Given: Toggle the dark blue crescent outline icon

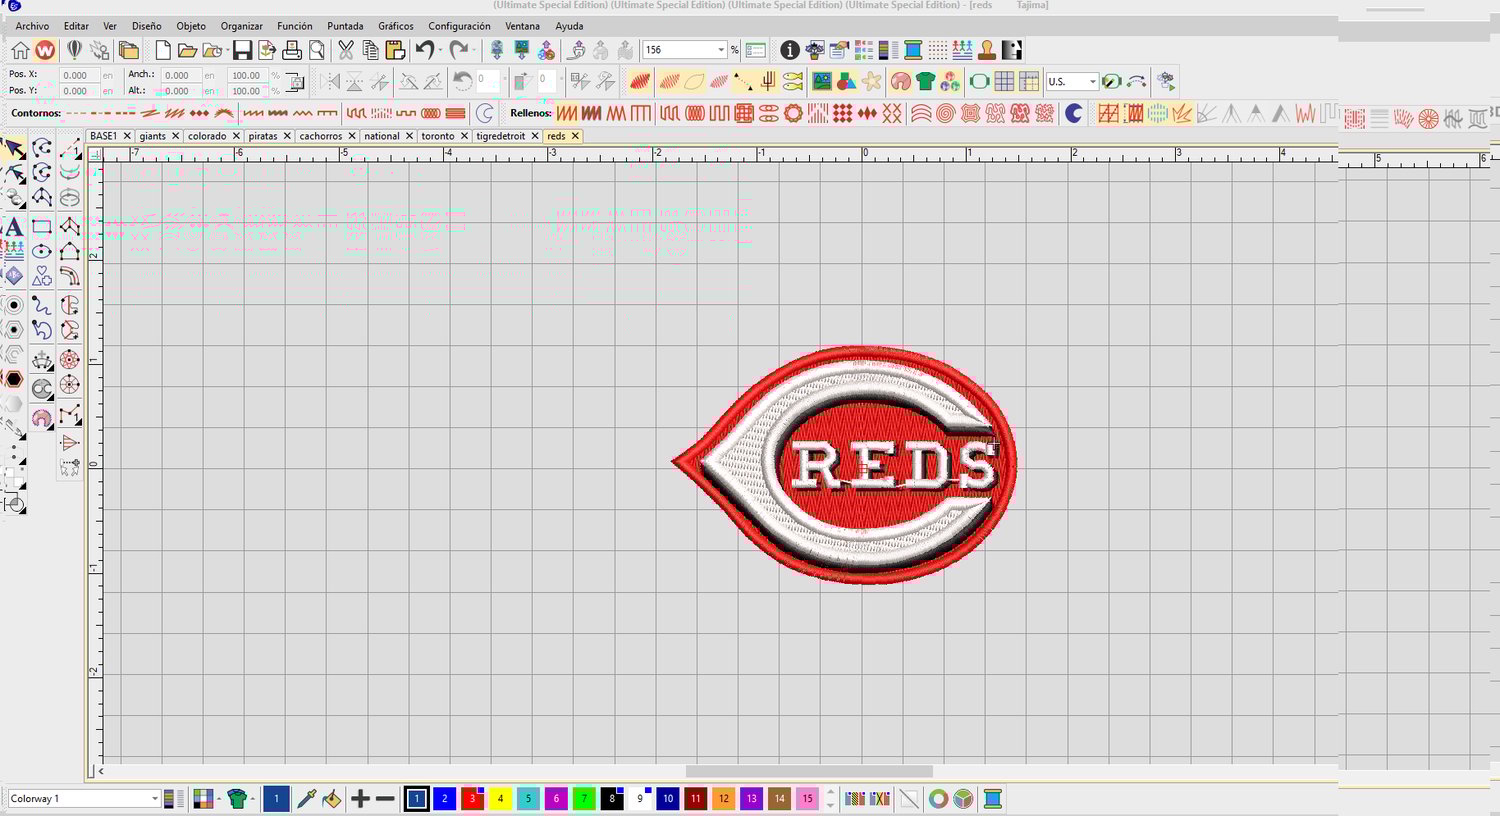Looking at the screenshot, I should click(1073, 113).
